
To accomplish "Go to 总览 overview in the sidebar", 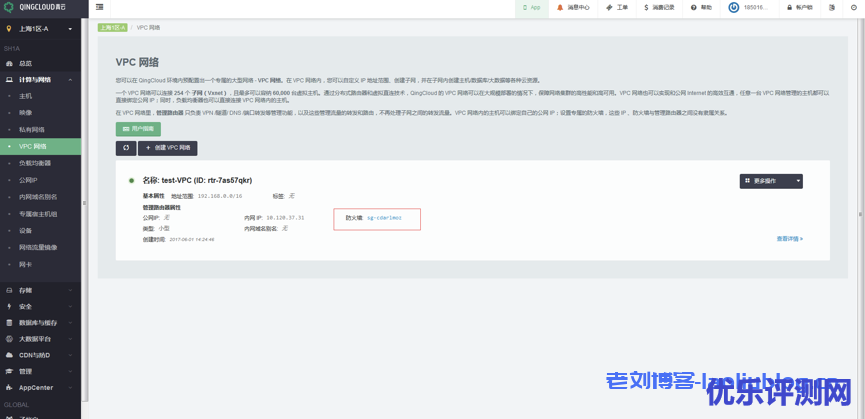I will (25, 63).
